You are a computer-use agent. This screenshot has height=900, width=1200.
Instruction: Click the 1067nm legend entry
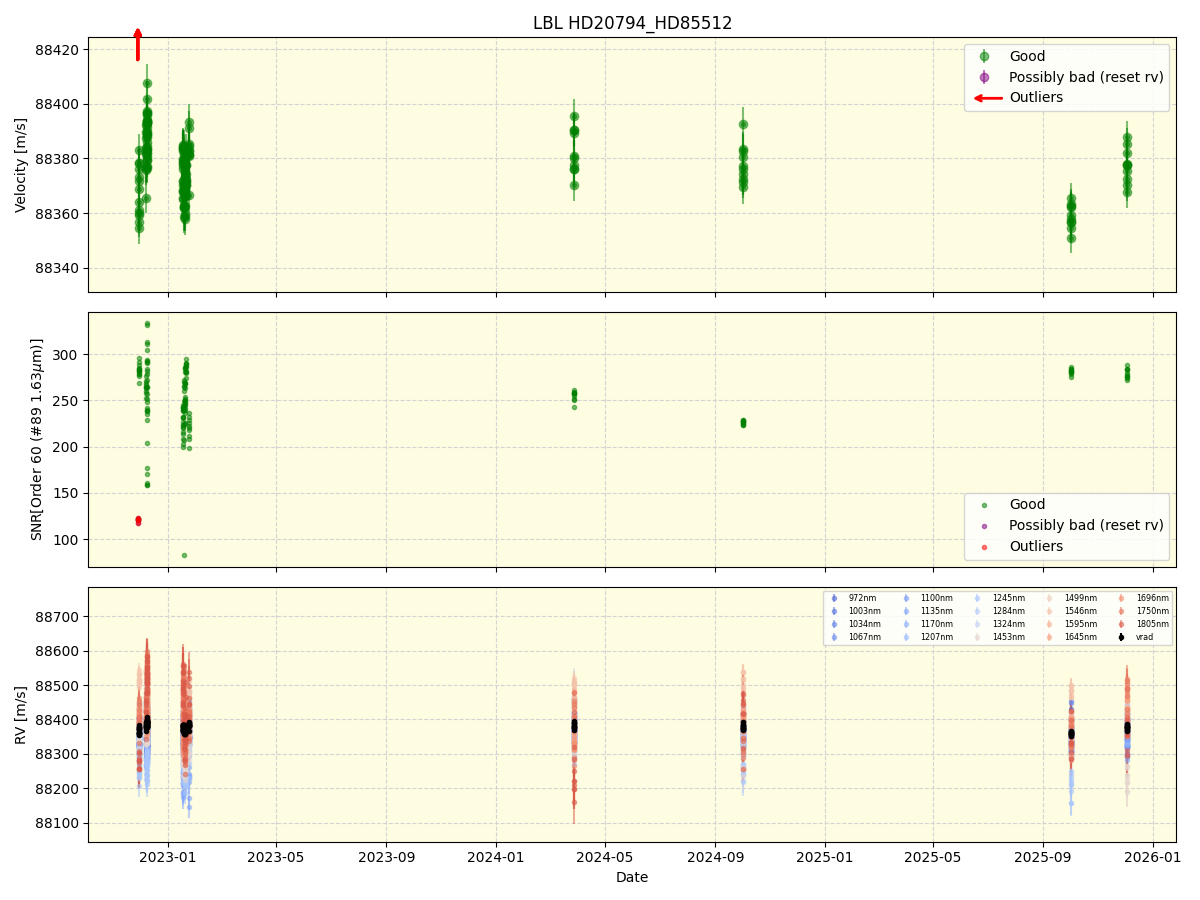tap(856, 637)
